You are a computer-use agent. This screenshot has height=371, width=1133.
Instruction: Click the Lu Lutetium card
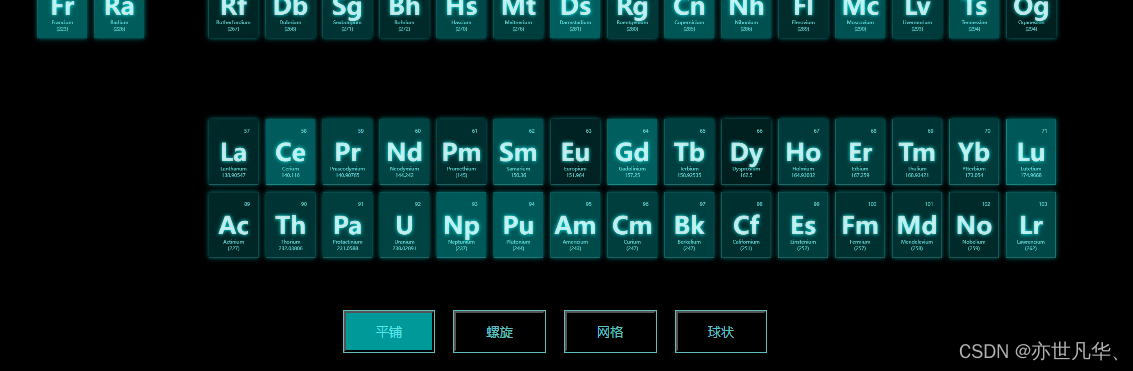[x=1031, y=152]
